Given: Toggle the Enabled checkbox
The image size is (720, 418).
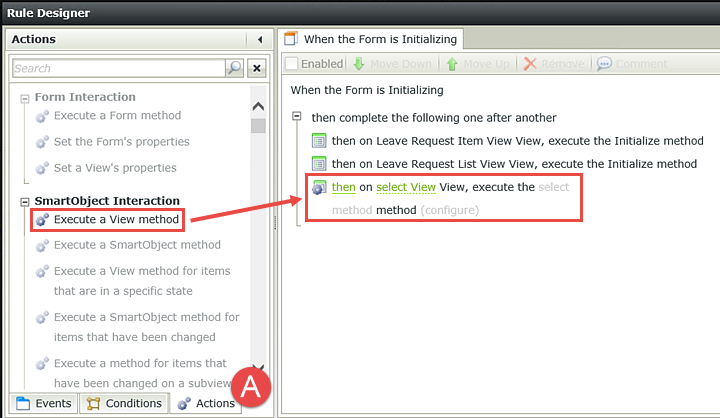Looking at the screenshot, I should coord(292,63).
